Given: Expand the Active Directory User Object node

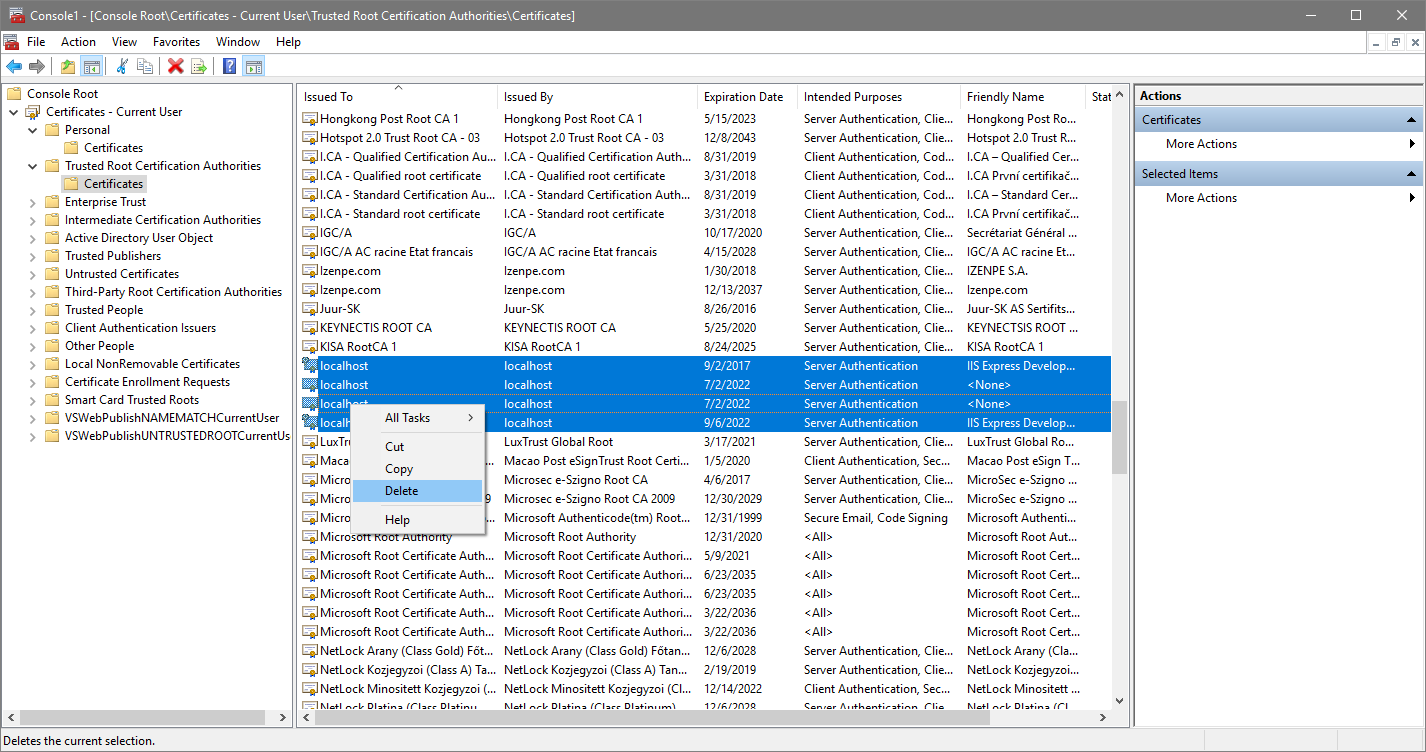Looking at the screenshot, I should pos(32,238).
